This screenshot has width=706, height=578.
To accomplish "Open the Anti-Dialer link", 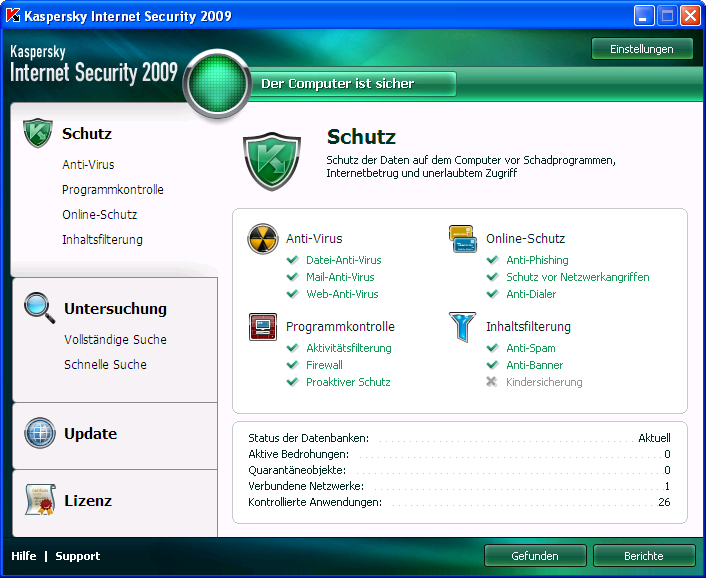I will tap(531, 294).
